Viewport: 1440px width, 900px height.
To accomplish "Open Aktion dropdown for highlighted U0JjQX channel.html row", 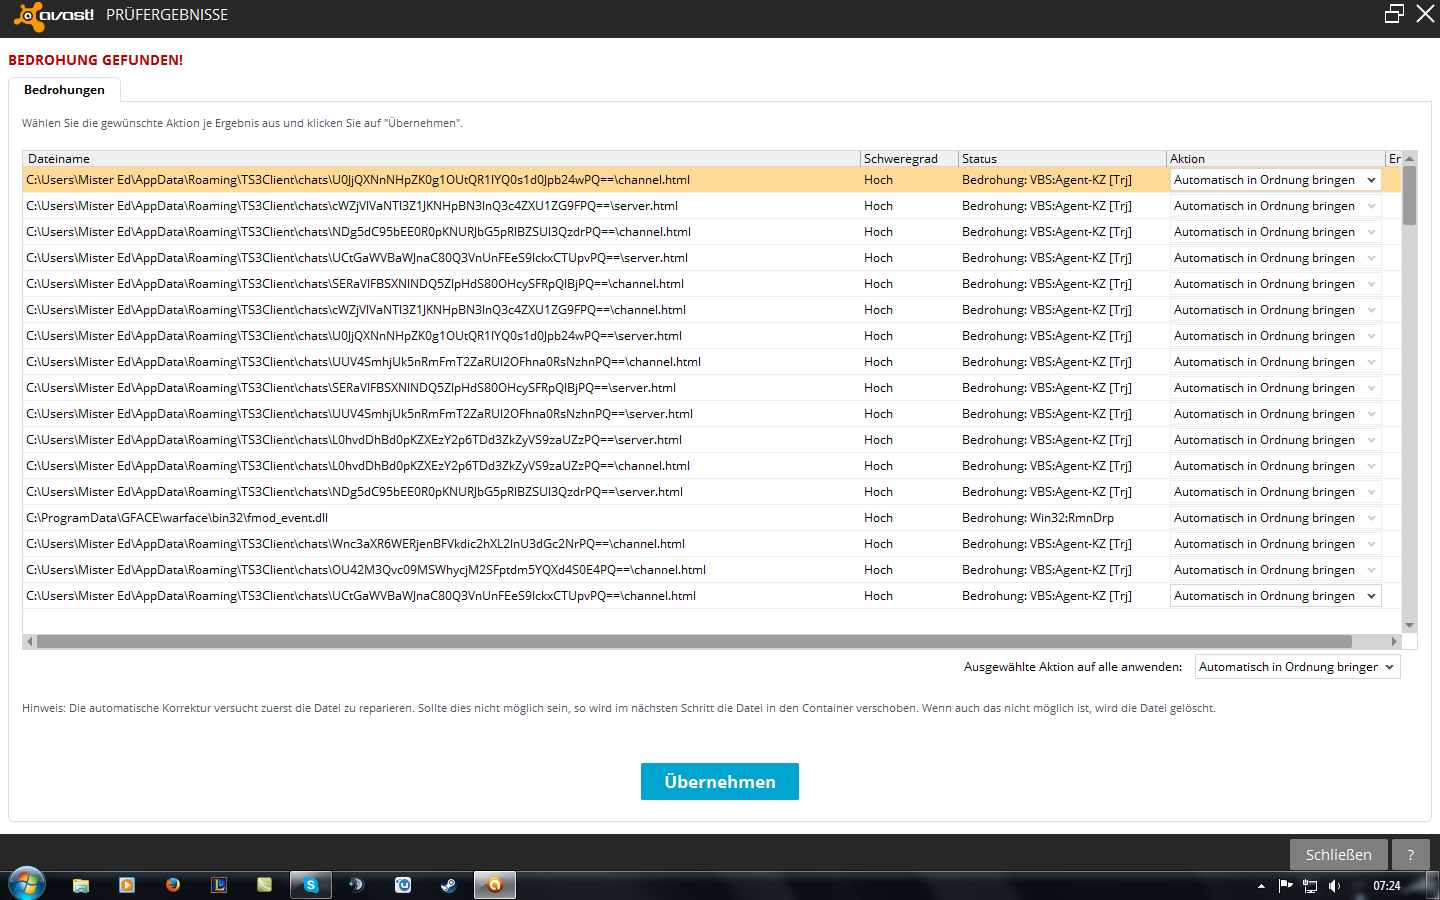I will pos(1275,180).
